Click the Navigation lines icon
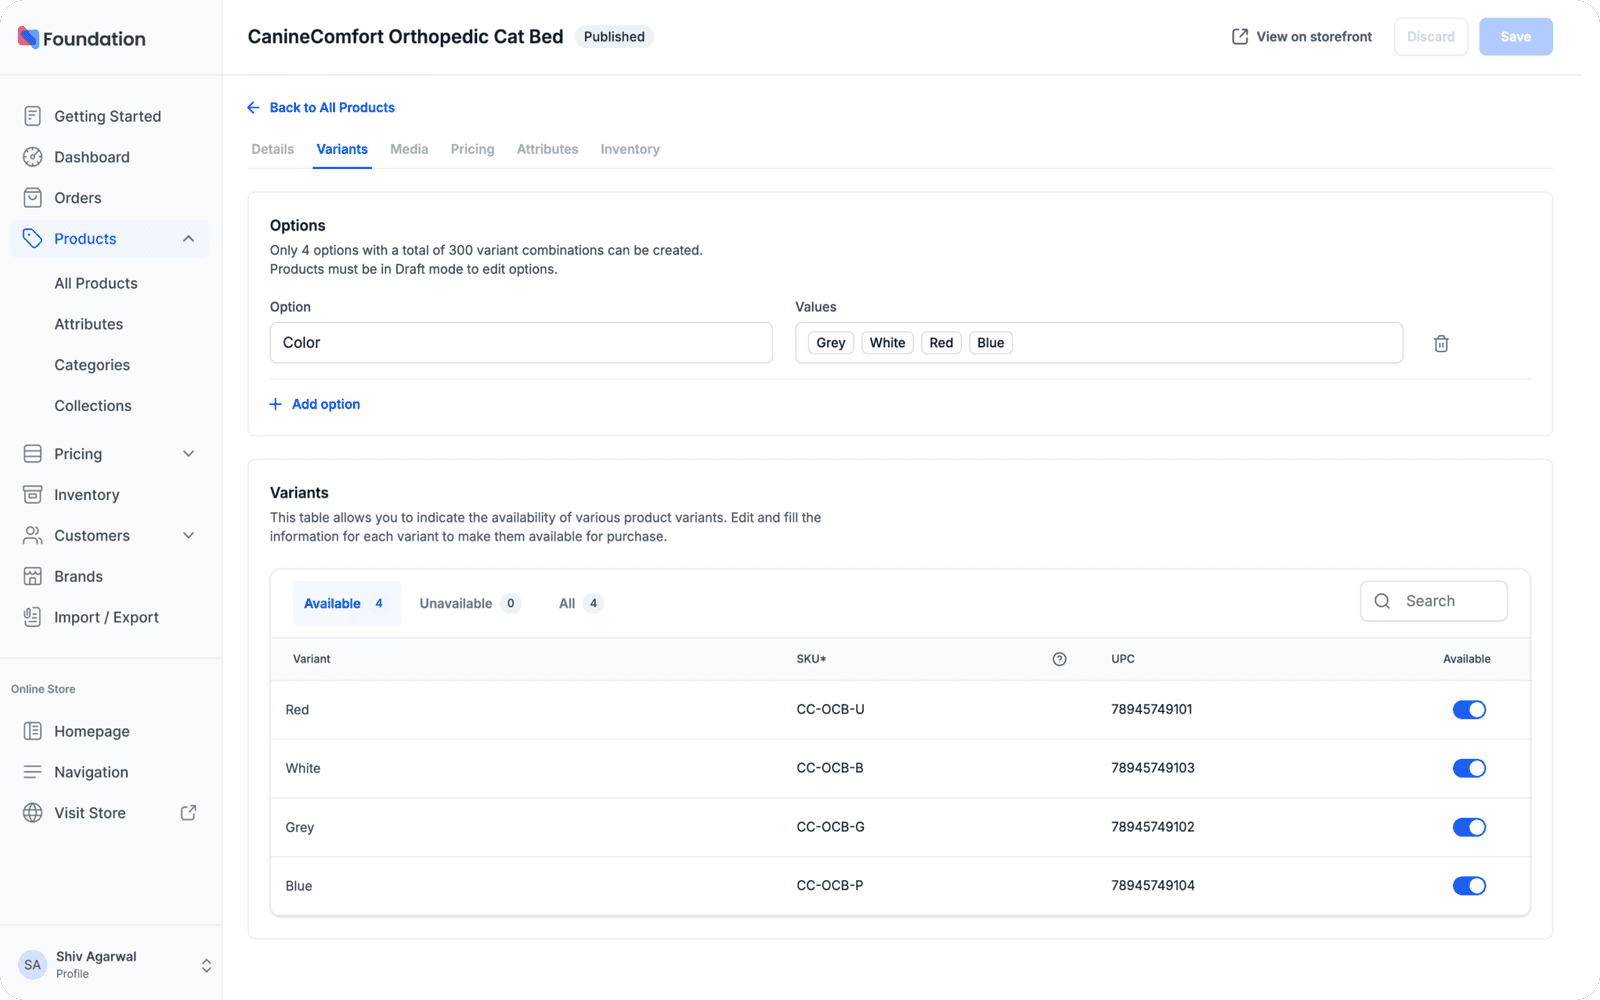Screen dimensions: 1600x1000 (x=33, y=772)
